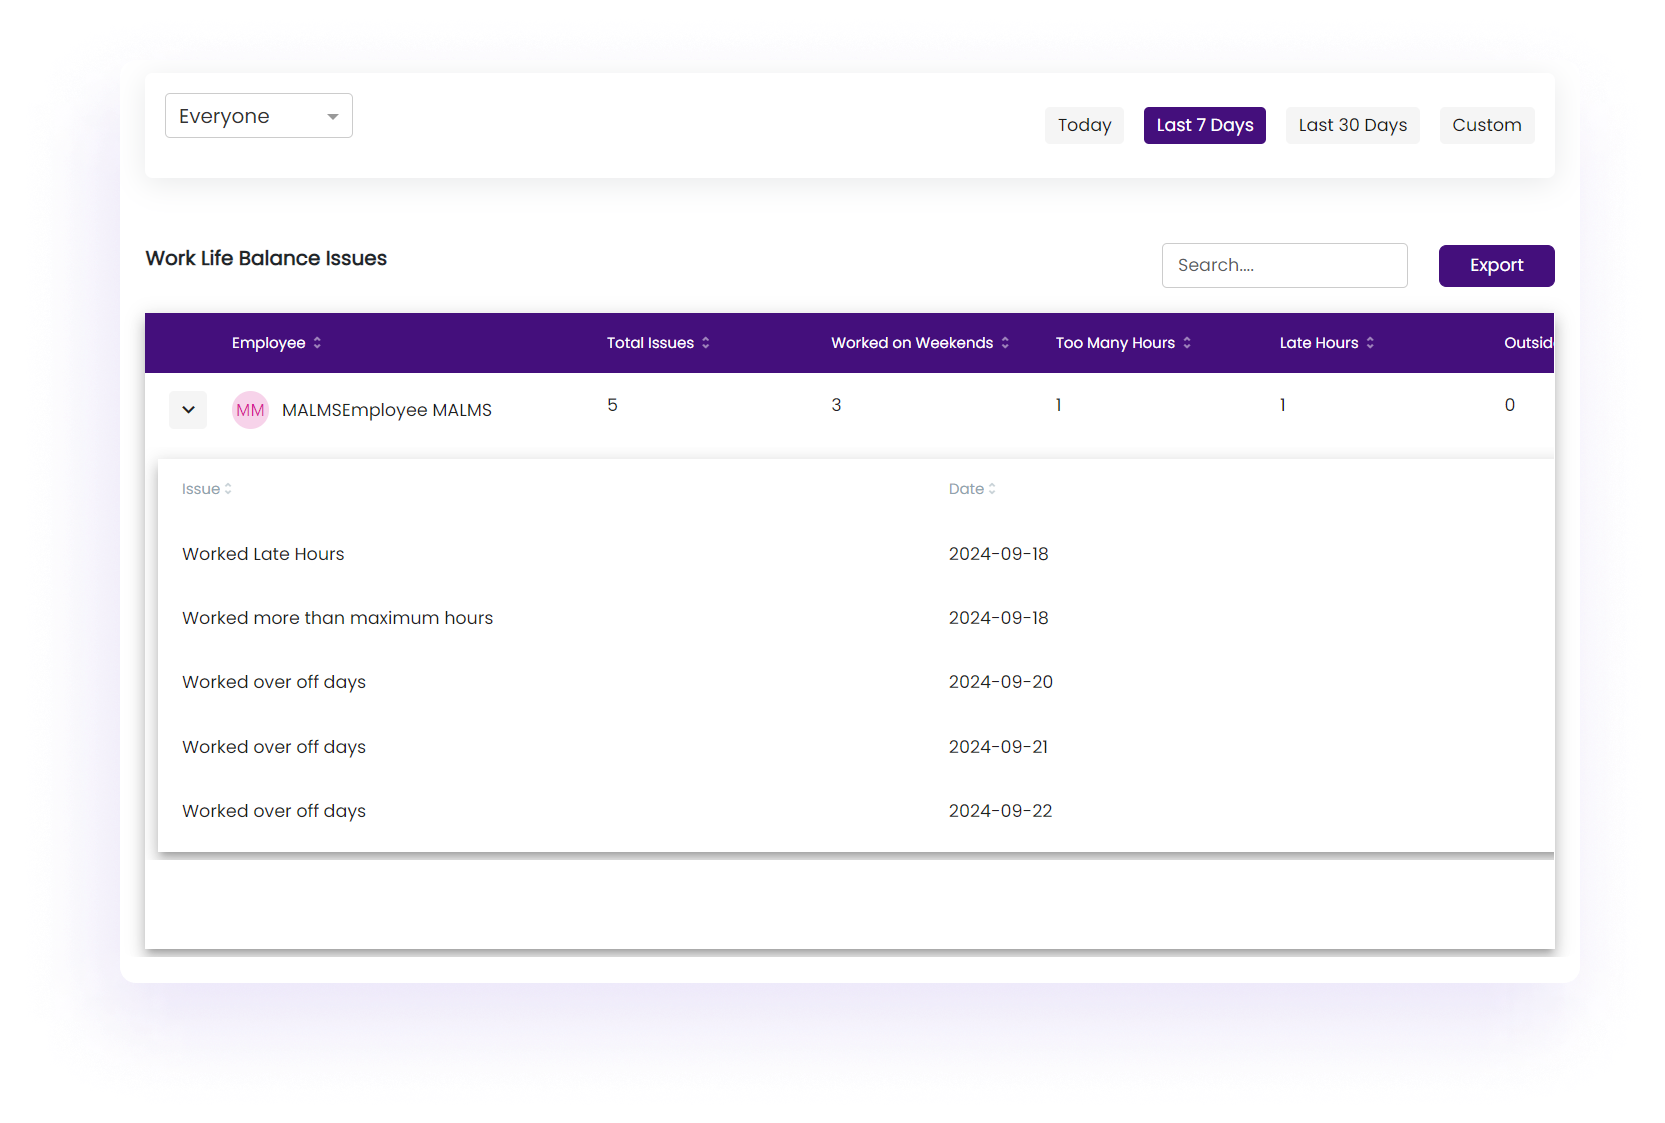Click the MM employee avatar

[x=250, y=410]
